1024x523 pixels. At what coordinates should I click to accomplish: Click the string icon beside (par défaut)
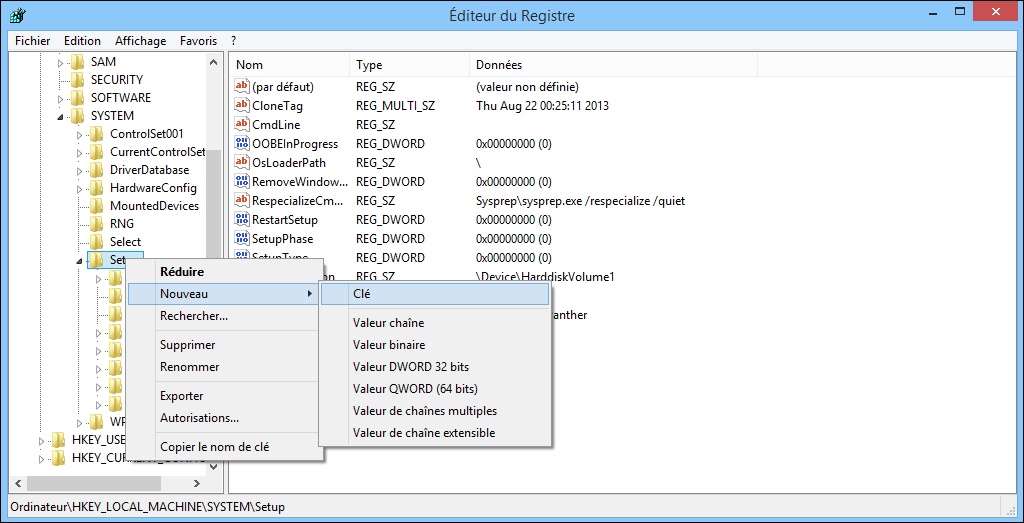pyautogui.click(x=242, y=86)
